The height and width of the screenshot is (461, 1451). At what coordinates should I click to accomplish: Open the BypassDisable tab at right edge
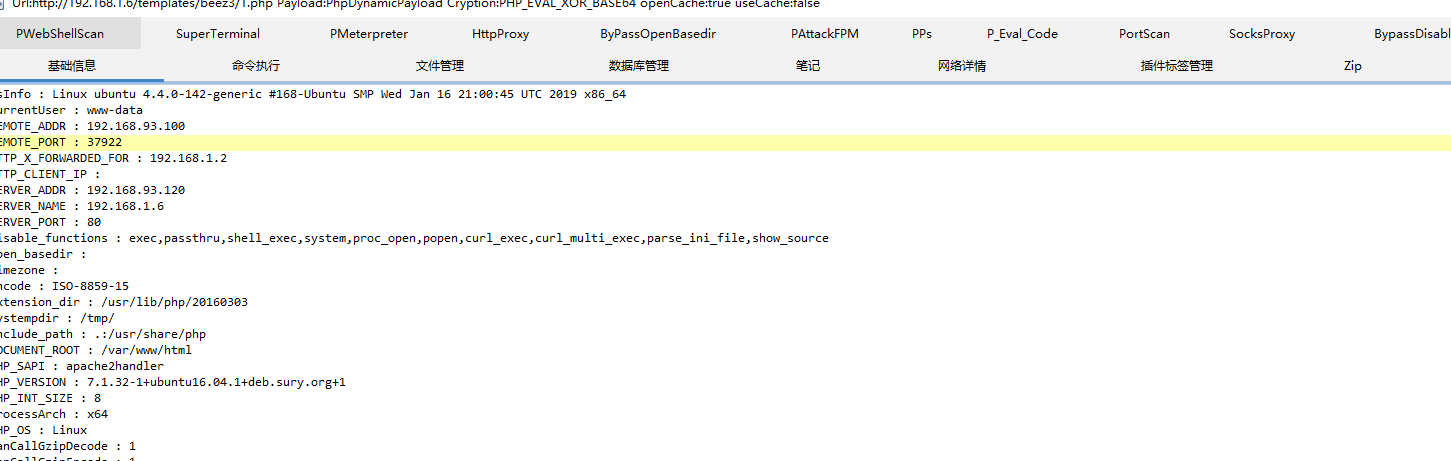pos(1411,34)
